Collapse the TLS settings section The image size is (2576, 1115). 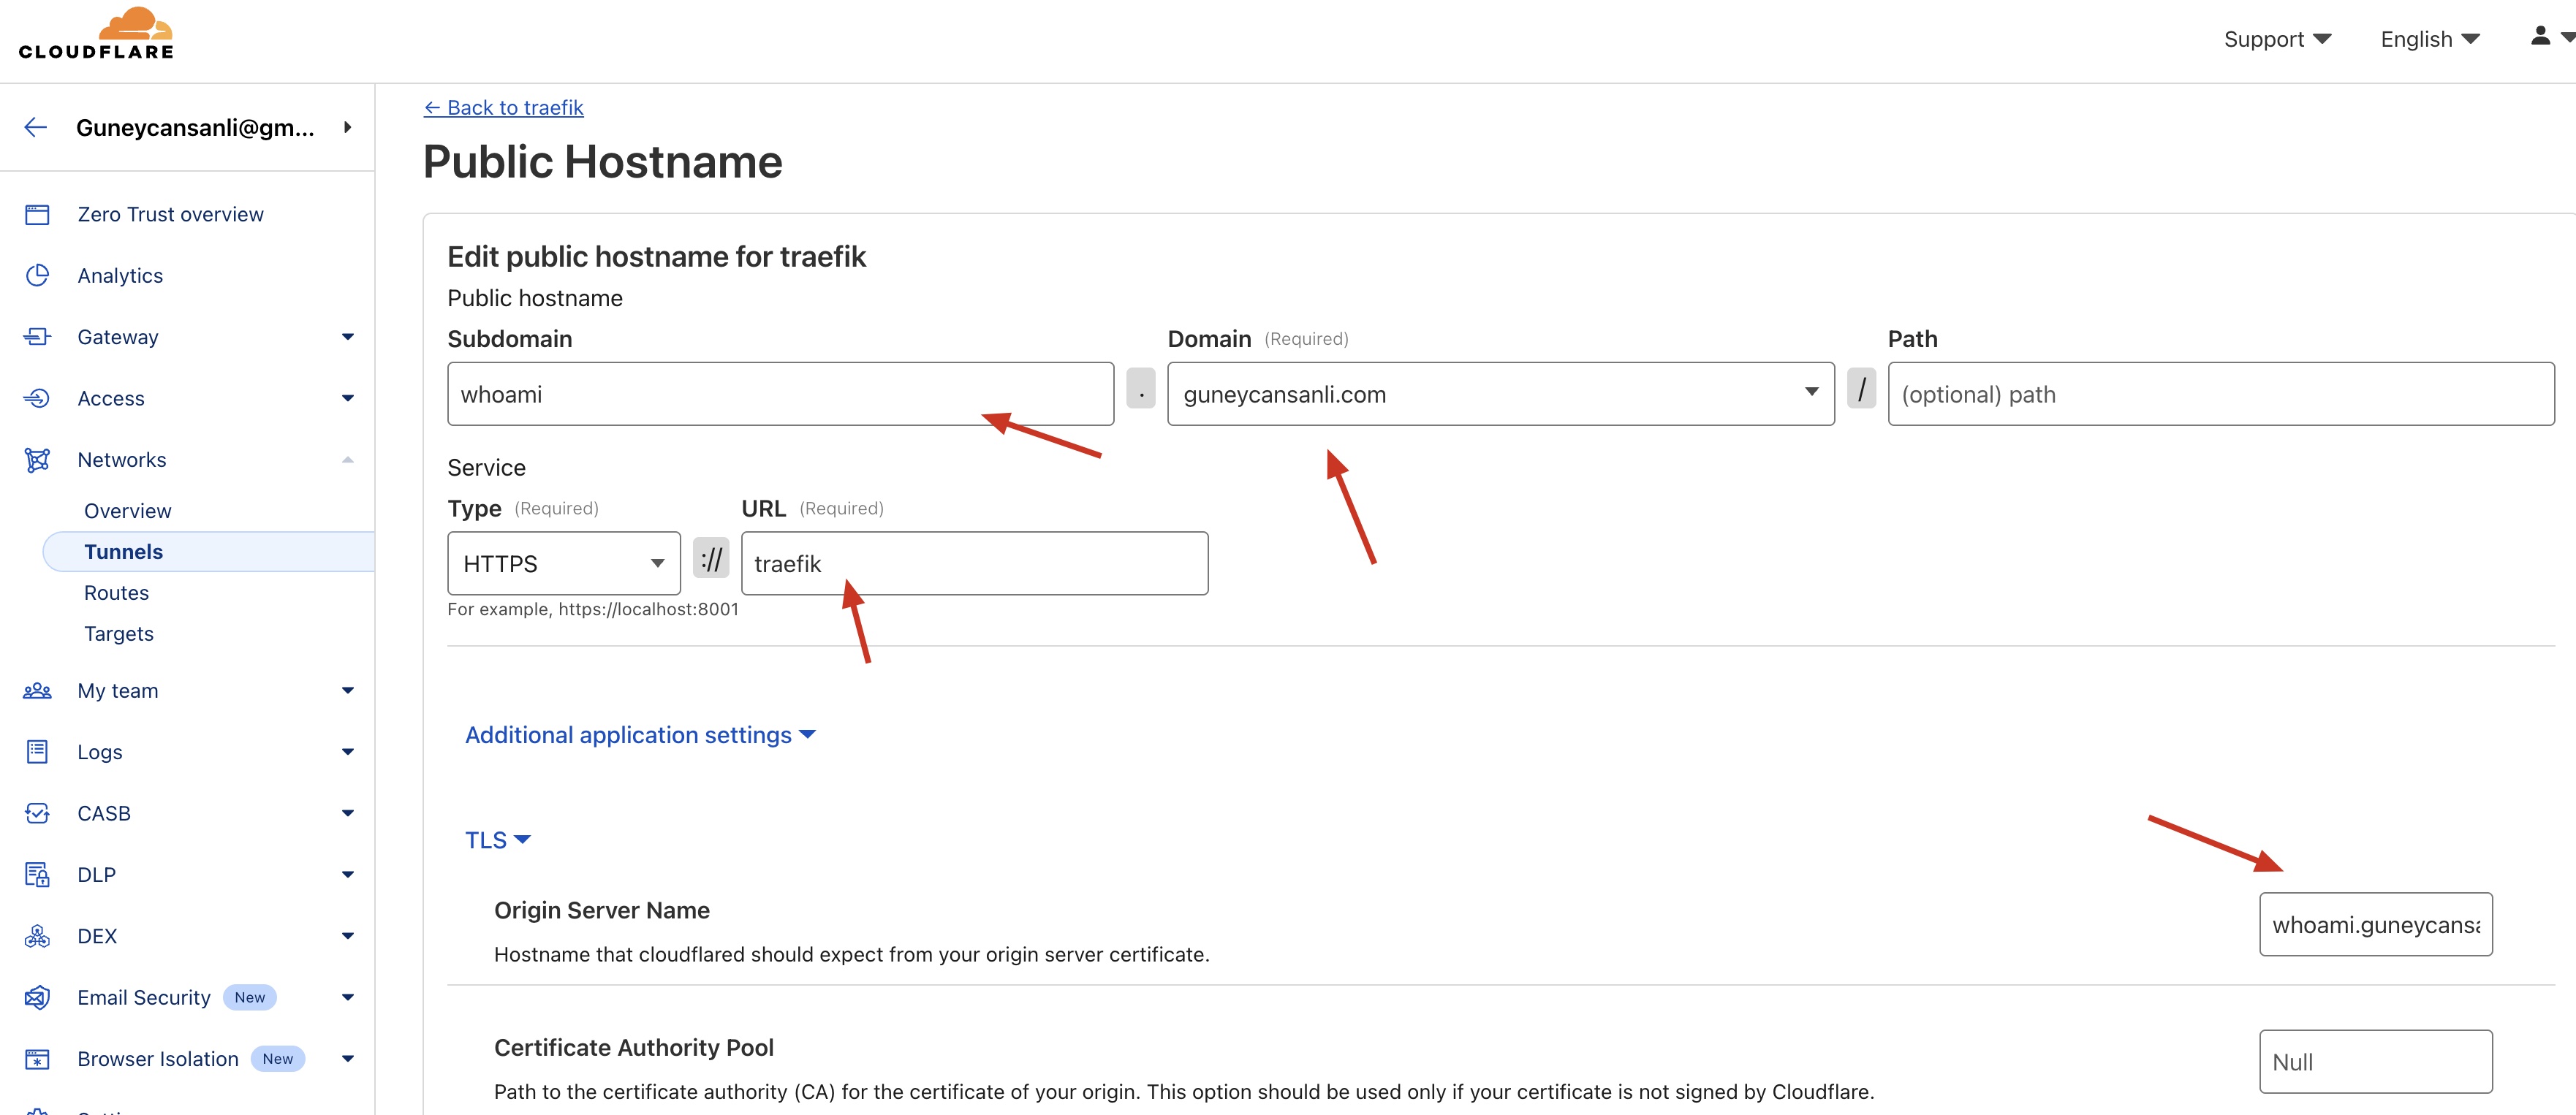tap(497, 840)
